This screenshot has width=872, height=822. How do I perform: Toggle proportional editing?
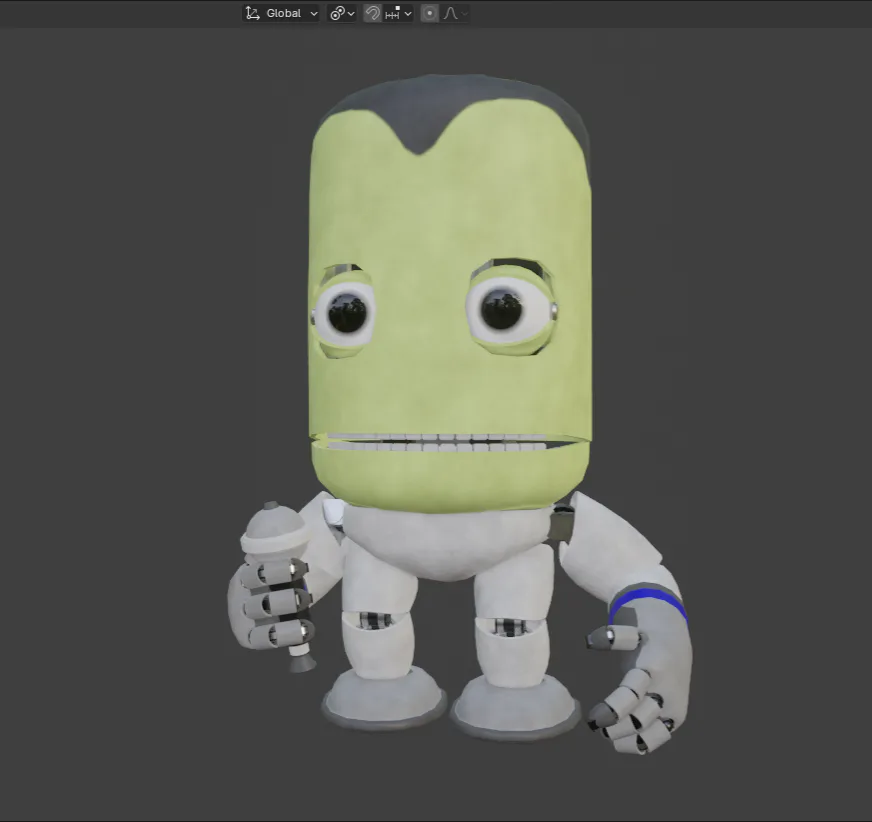[429, 13]
